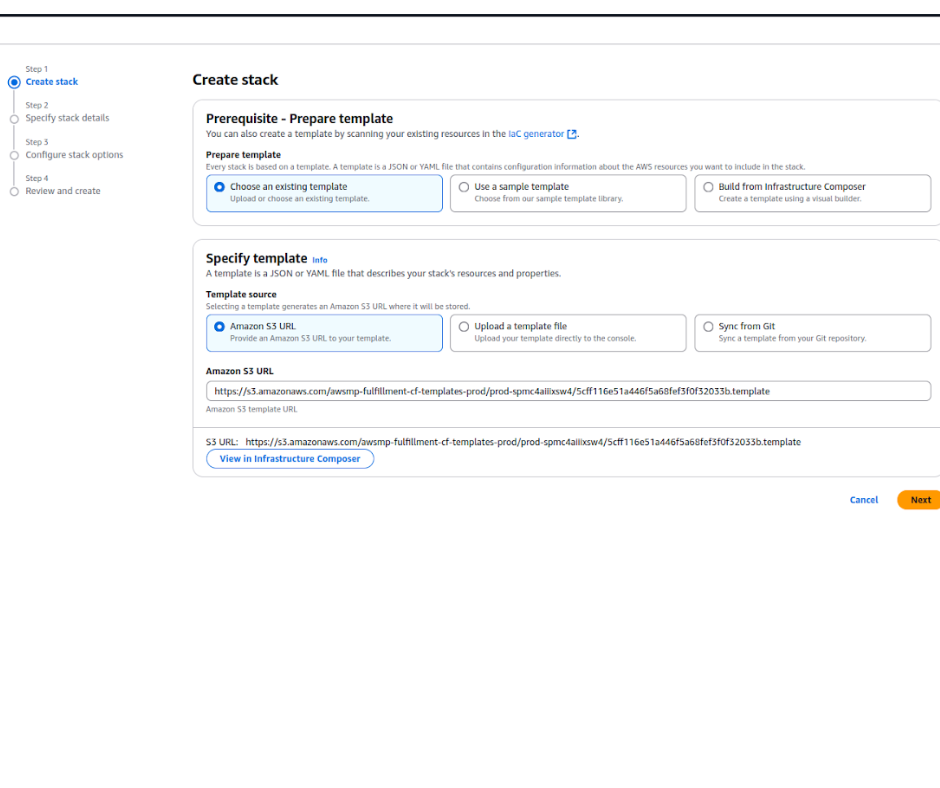Viewport: 940px width, 788px height.
Task: Click the Step 3 circle marker in wizard
Action: point(14,155)
